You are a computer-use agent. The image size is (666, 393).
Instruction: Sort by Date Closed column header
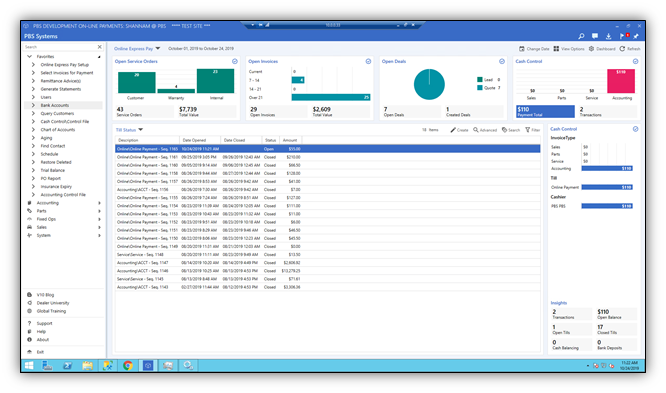coord(241,140)
